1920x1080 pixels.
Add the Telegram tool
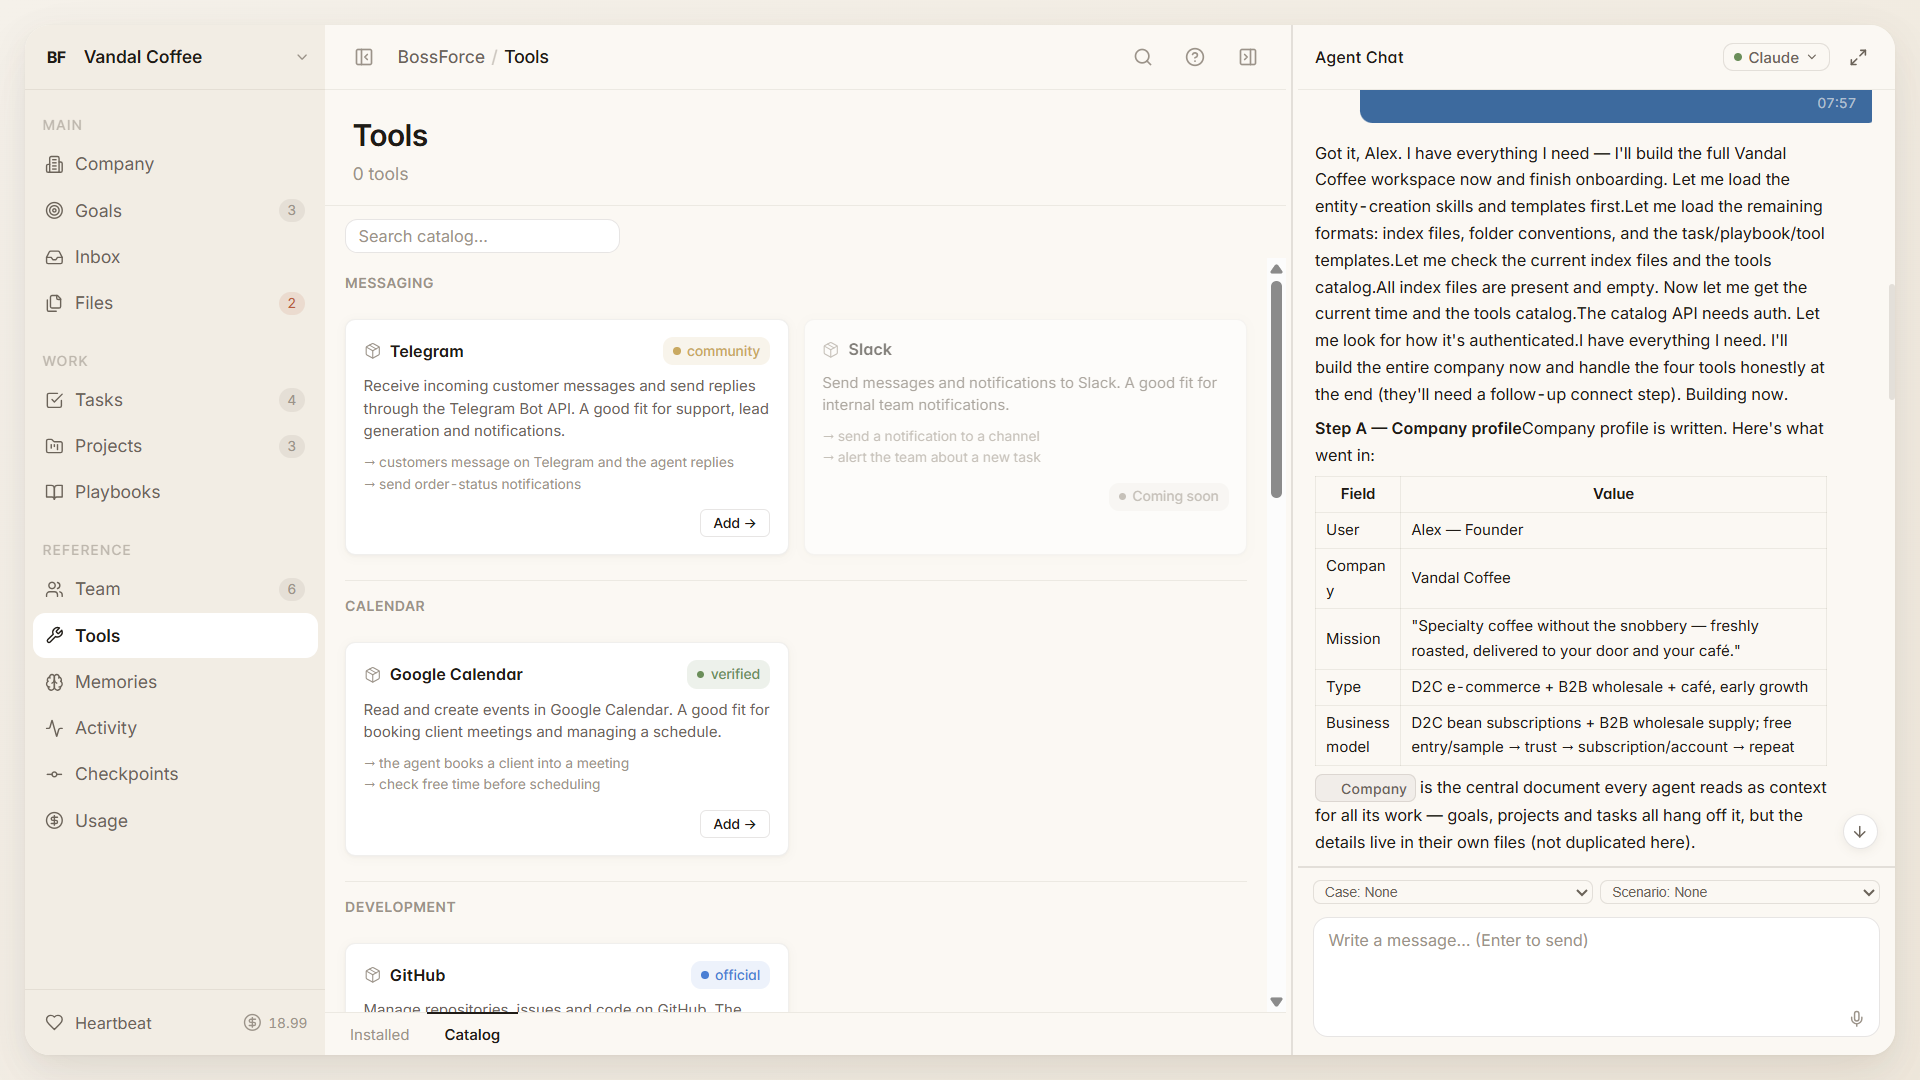[735, 523]
